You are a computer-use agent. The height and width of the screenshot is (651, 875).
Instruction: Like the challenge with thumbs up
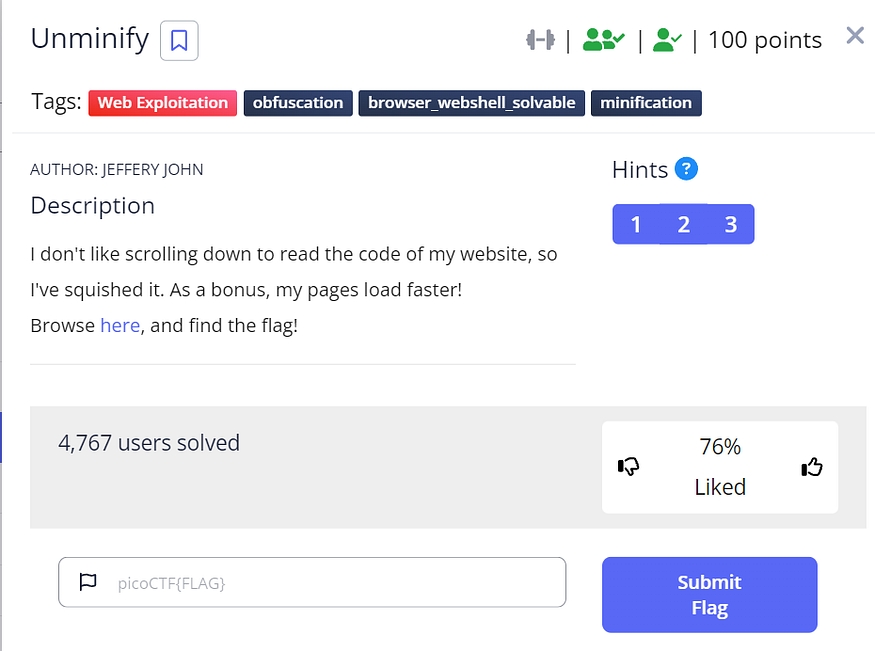pyautogui.click(x=812, y=466)
